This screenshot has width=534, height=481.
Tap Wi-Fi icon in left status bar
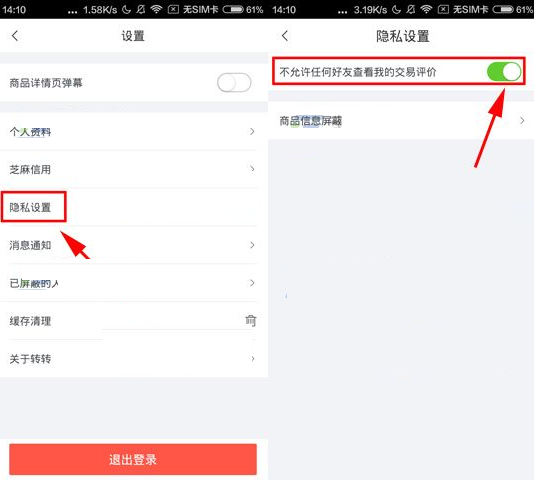pyautogui.click(x=156, y=10)
